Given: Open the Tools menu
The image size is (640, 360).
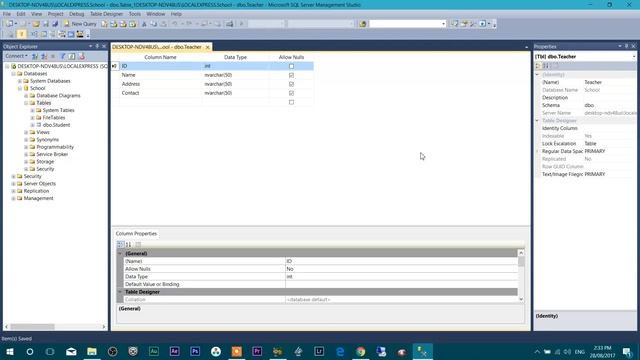Looking at the screenshot, I should (x=135, y=14).
